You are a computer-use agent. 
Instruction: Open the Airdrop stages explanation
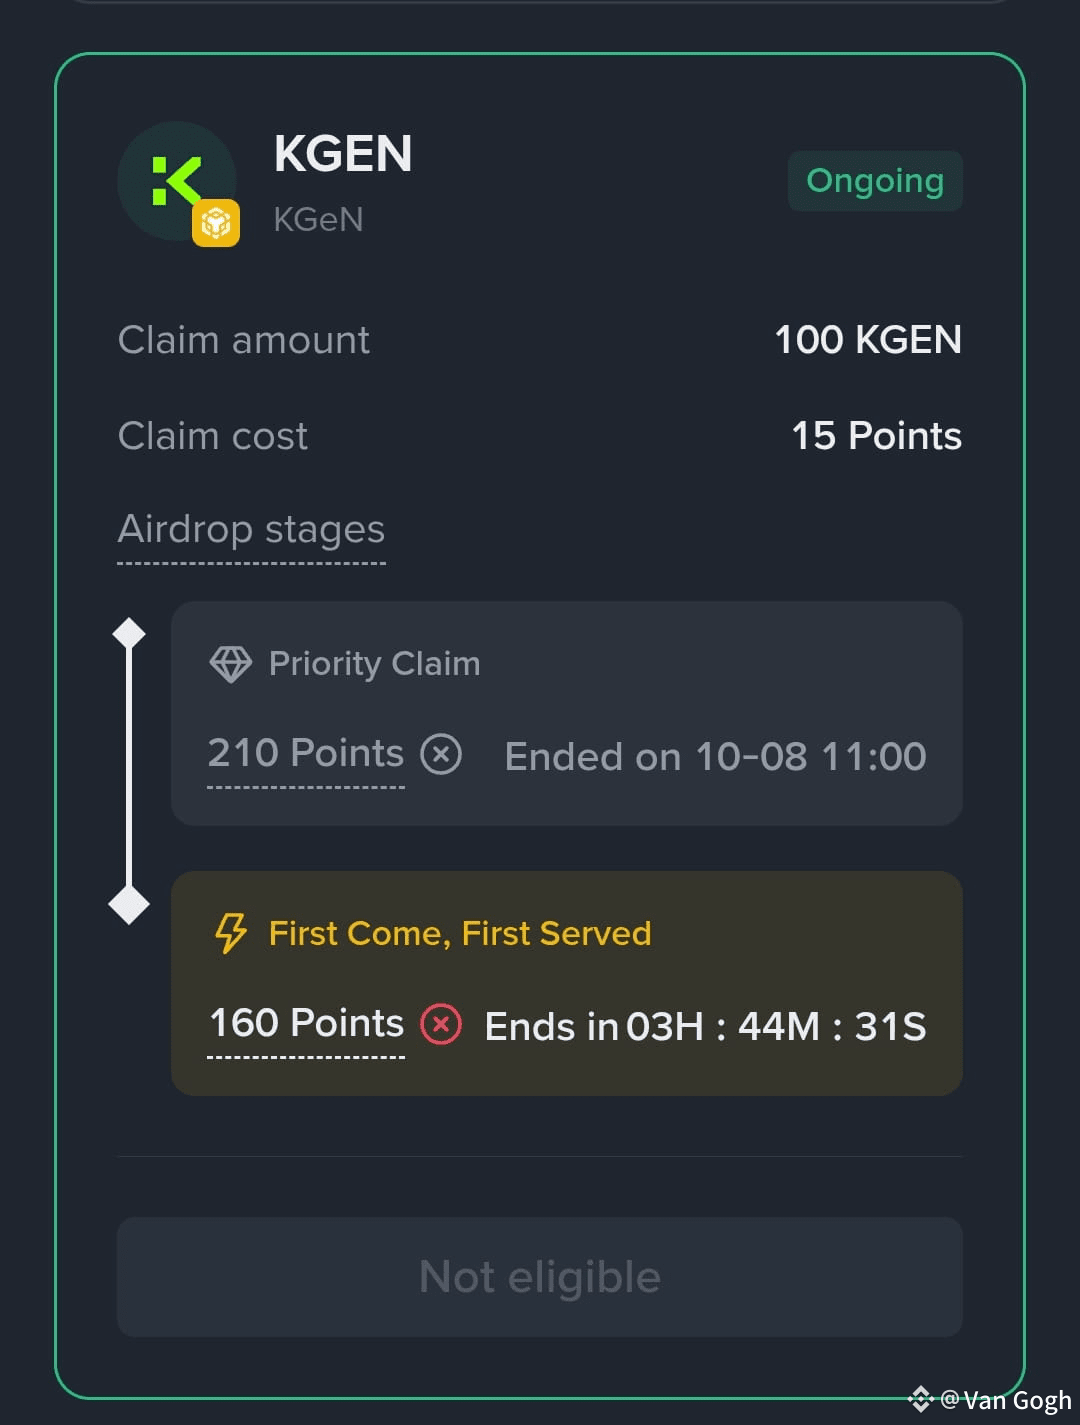[x=251, y=529]
